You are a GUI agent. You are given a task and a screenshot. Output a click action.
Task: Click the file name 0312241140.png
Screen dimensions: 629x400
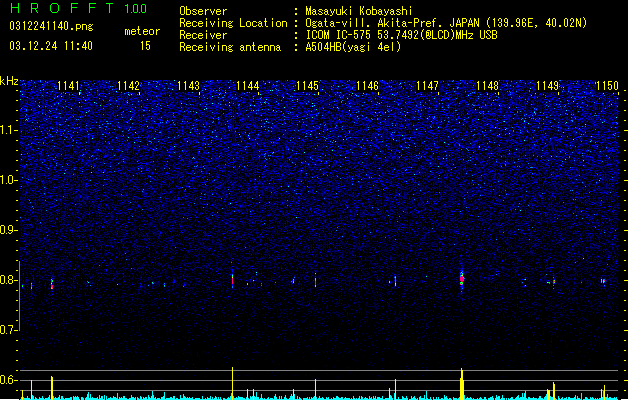51,26
